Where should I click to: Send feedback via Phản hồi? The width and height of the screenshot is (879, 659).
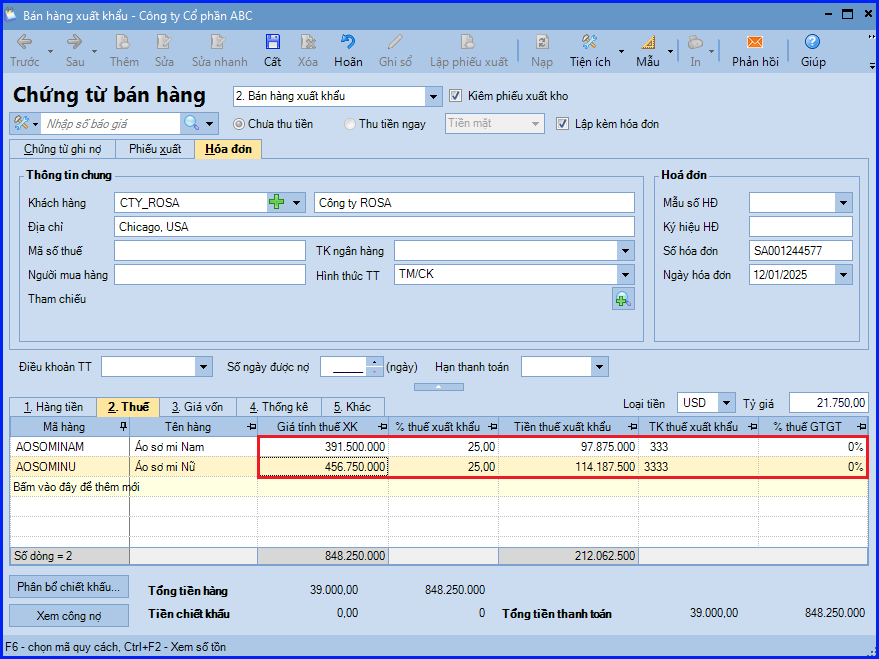[755, 50]
